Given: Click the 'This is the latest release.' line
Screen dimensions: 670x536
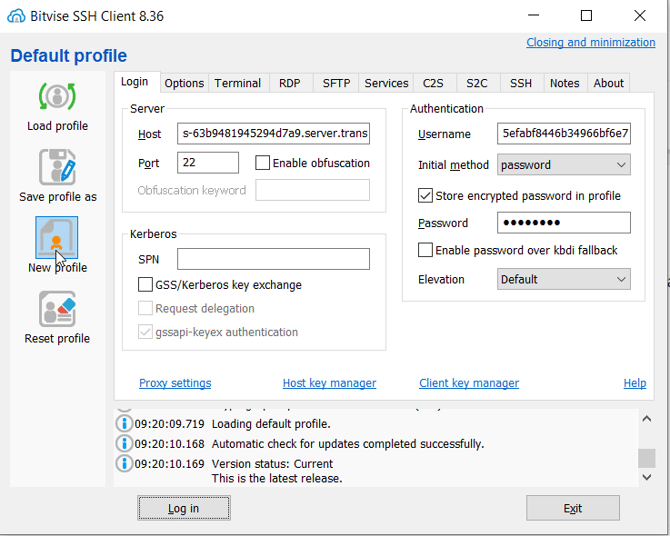Looking at the screenshot, I should pyautogui.click(x=277, y=478).
